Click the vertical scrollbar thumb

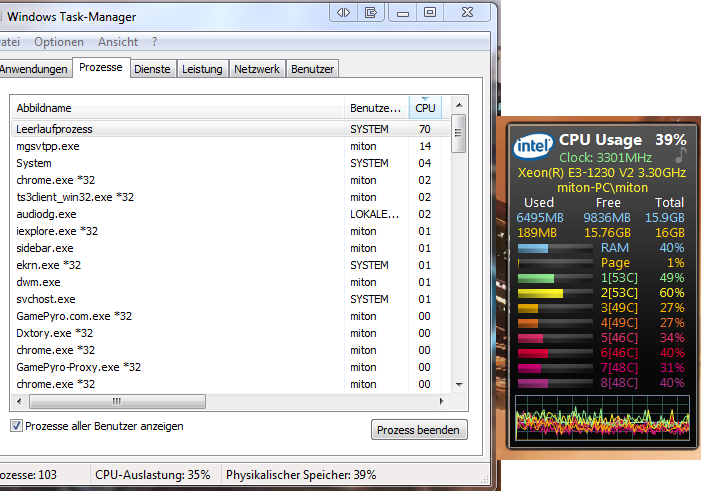(459, 133)
